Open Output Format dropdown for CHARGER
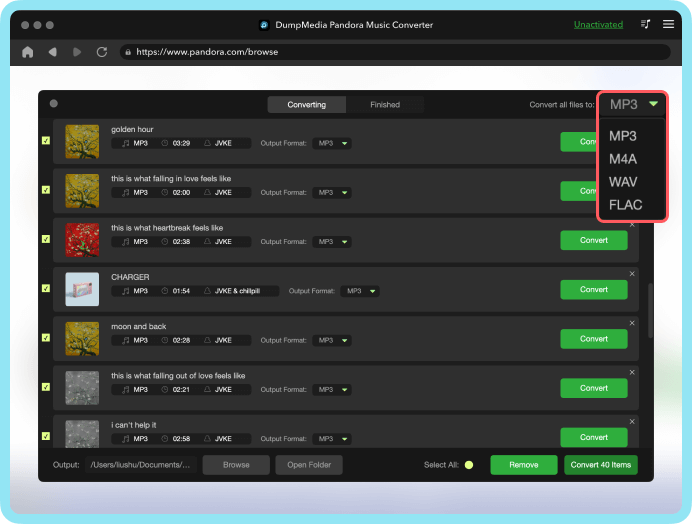692x524 pixels. [x=360, y=291]
